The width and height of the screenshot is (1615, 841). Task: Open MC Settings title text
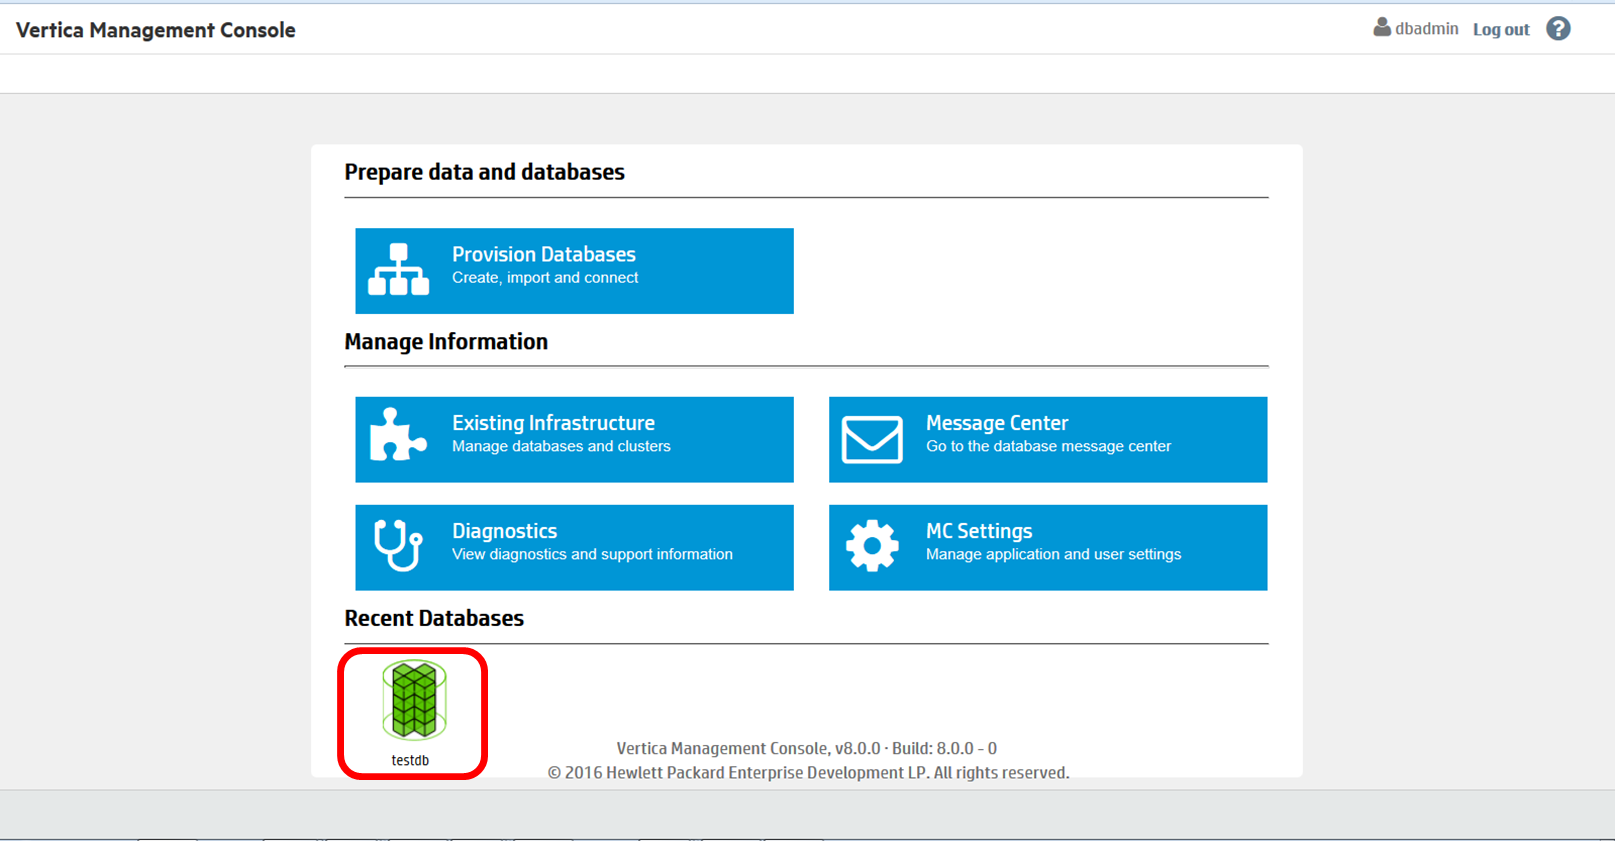pyautogui.click(x=979, y=531)
